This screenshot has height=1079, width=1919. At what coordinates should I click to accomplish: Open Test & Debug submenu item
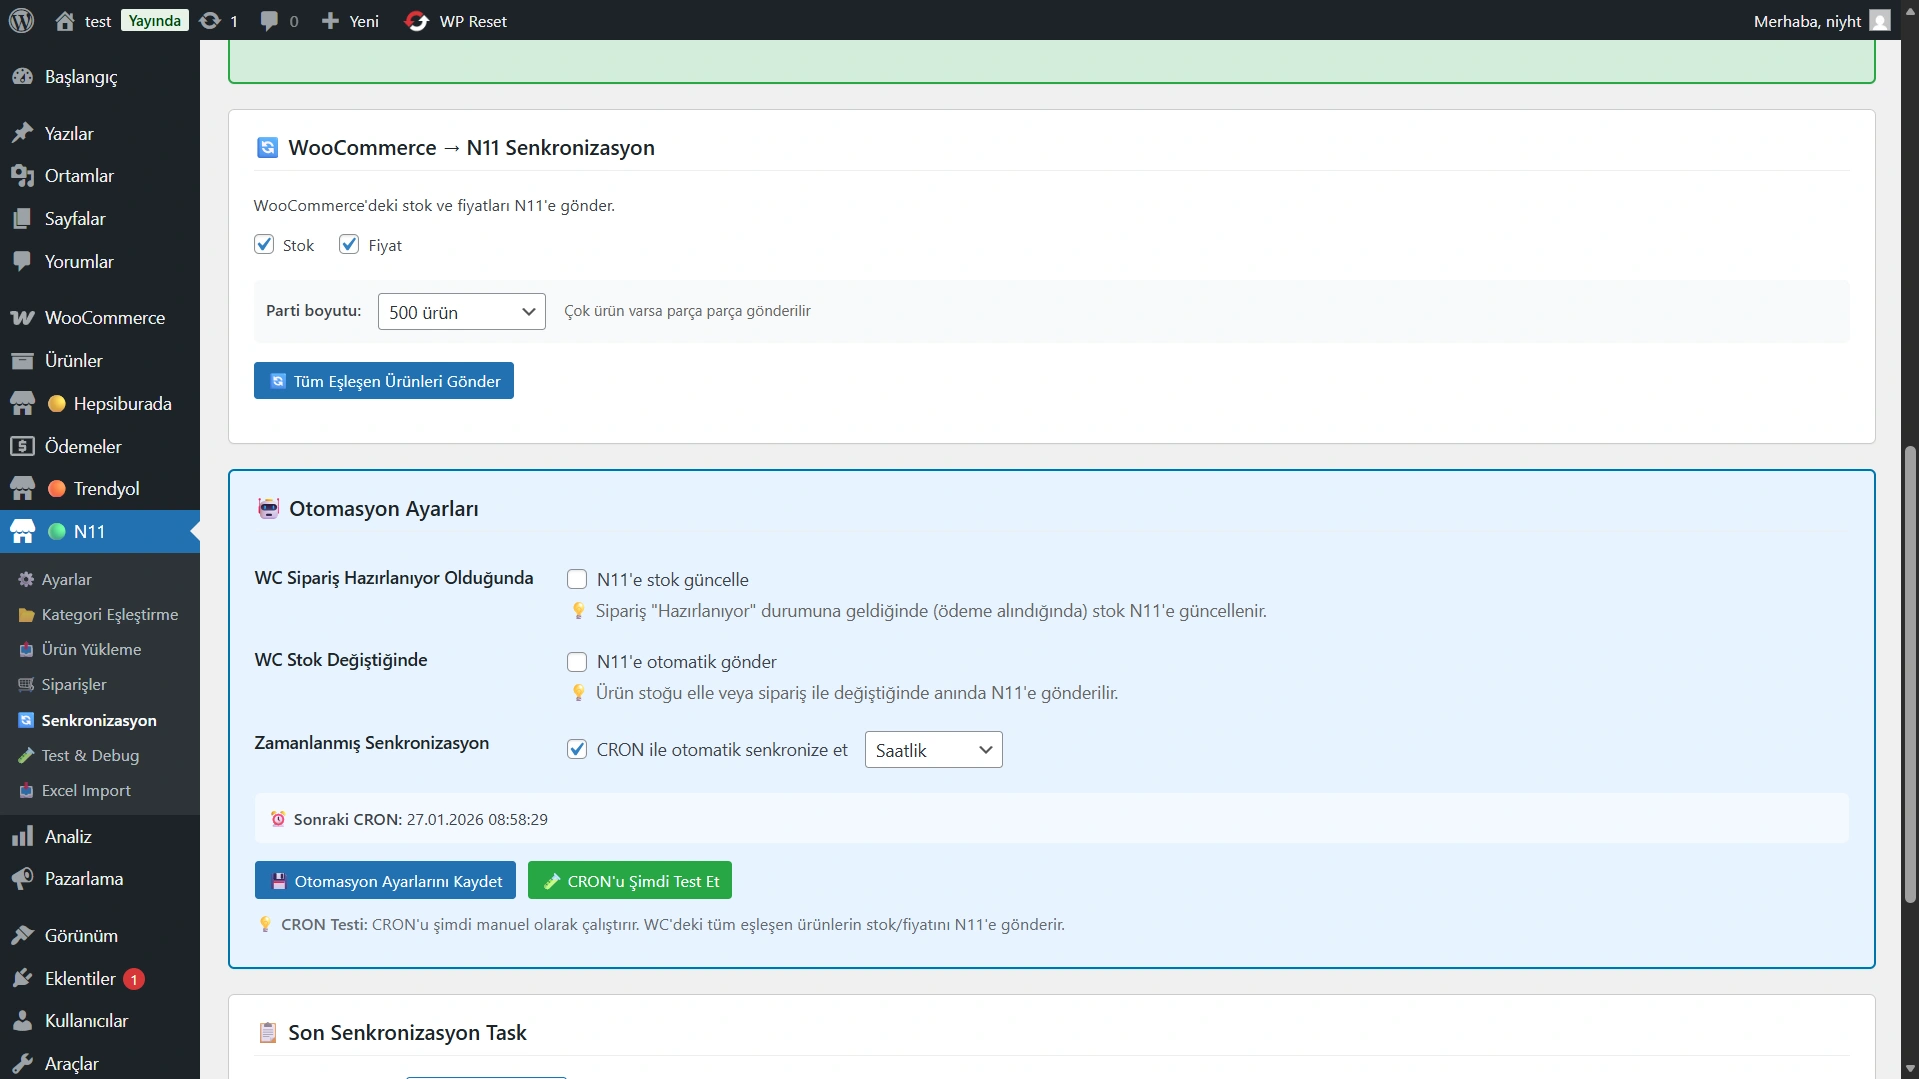click(90, 756)
